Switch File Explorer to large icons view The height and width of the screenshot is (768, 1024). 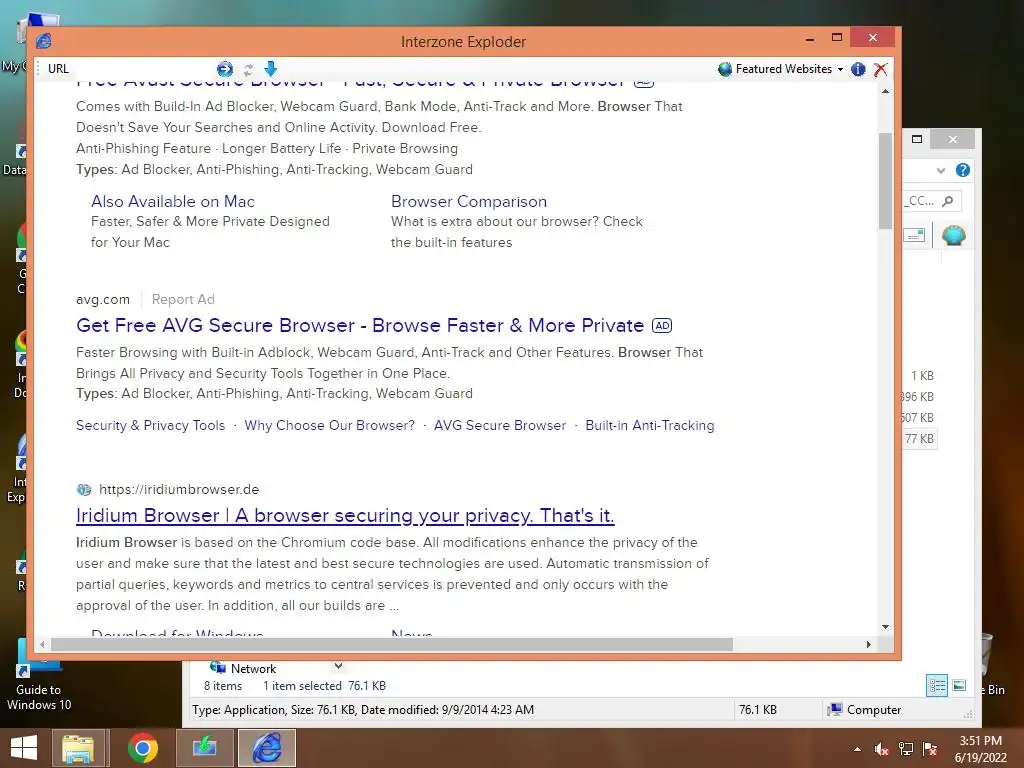pos(959,686)
